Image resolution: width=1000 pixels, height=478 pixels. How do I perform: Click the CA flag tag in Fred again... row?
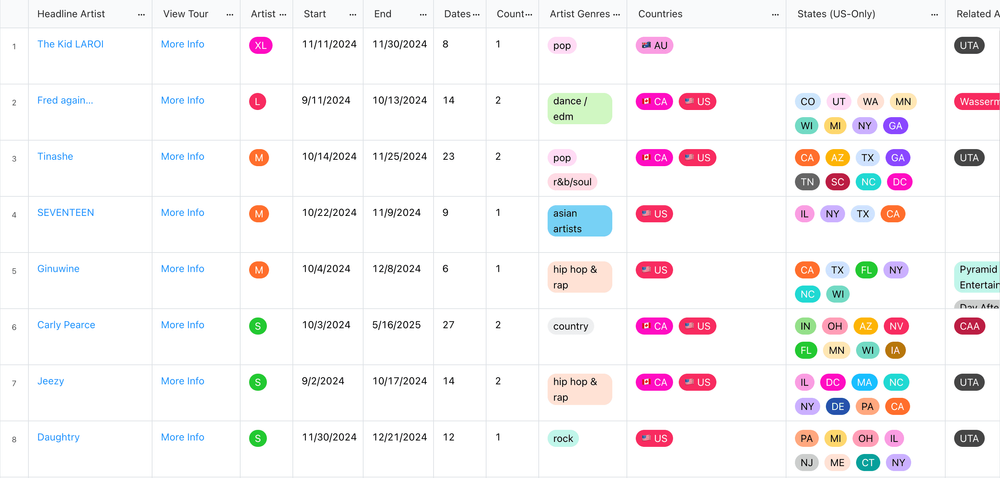(x=654, y=101)
